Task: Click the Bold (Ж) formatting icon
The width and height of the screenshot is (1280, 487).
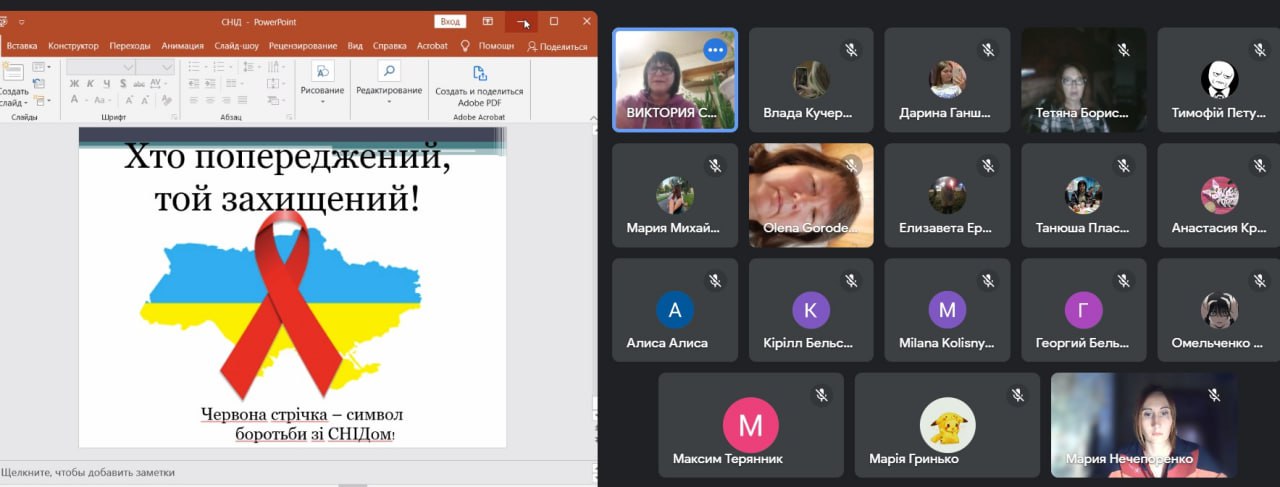Action: [x=74, y=84]
